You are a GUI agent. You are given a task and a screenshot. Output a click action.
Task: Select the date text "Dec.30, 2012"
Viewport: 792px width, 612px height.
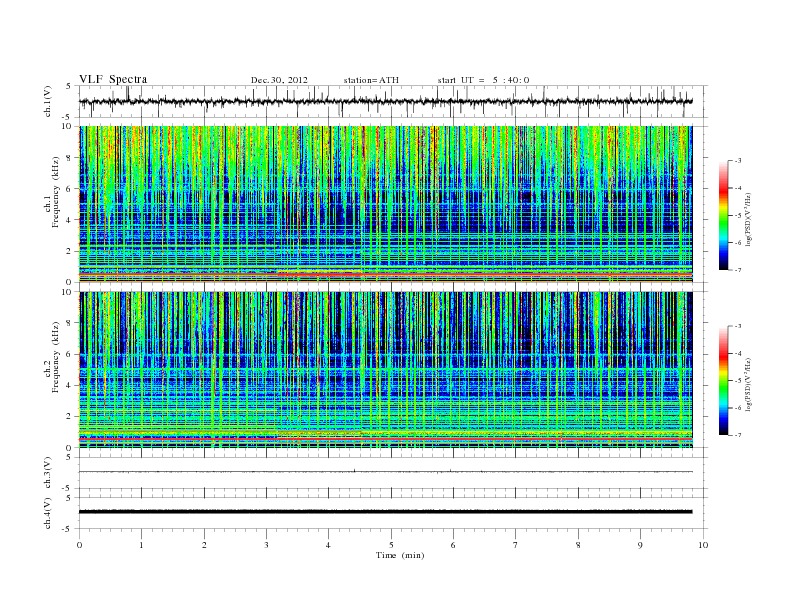point(279,80)
